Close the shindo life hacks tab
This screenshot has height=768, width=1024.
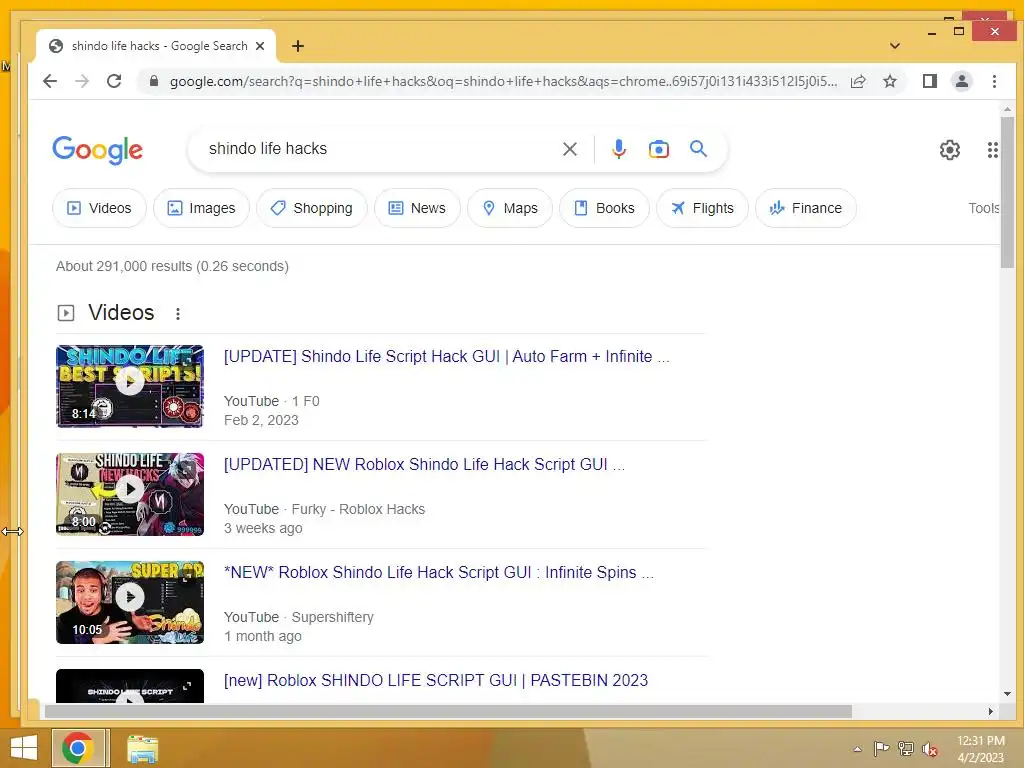click(260, 46)
